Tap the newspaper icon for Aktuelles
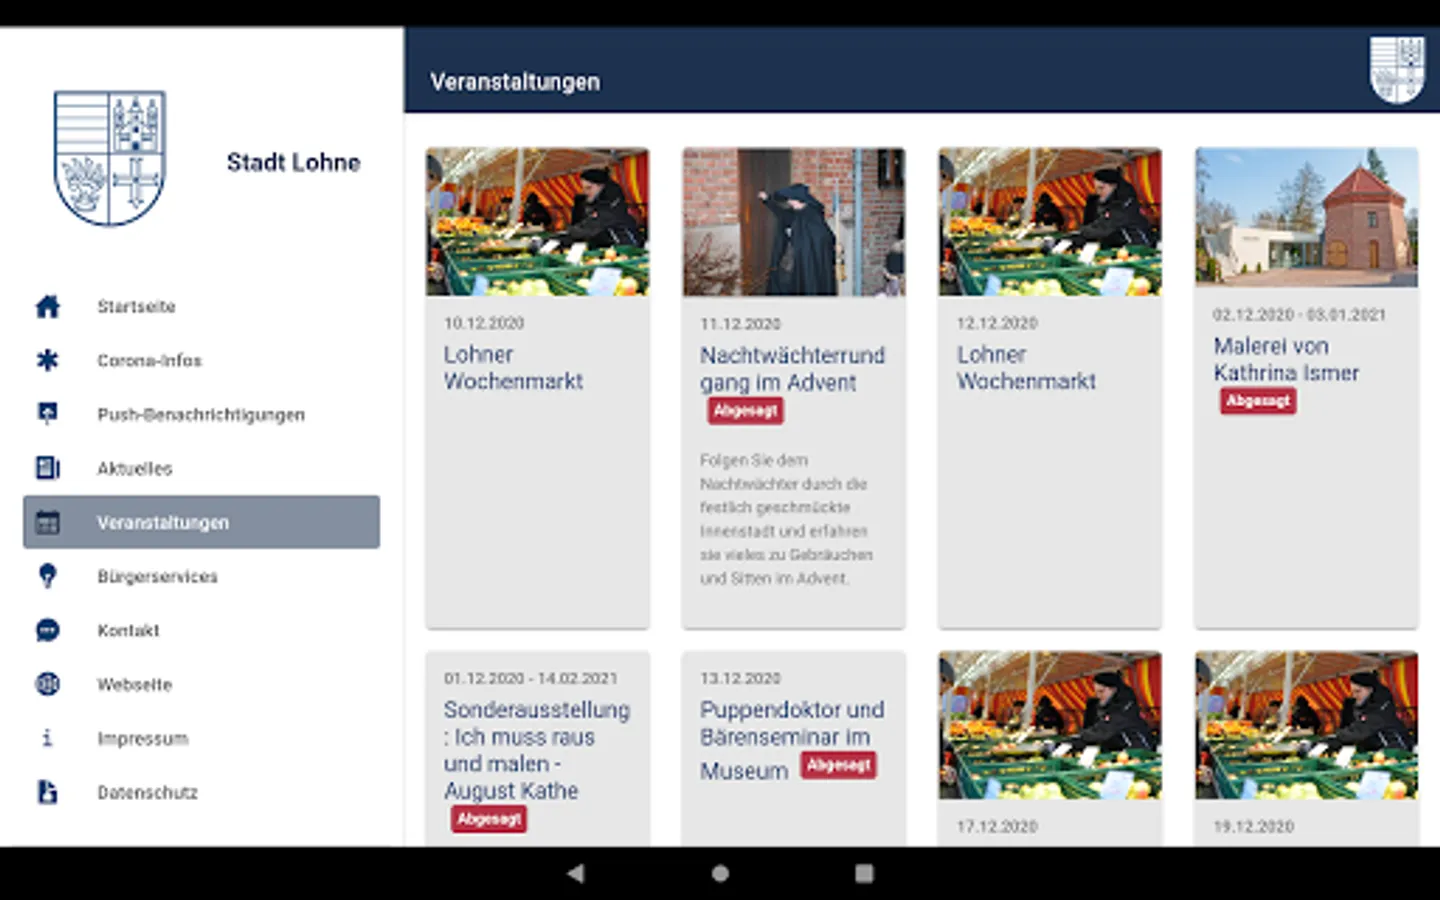 [x=47, y=468]
